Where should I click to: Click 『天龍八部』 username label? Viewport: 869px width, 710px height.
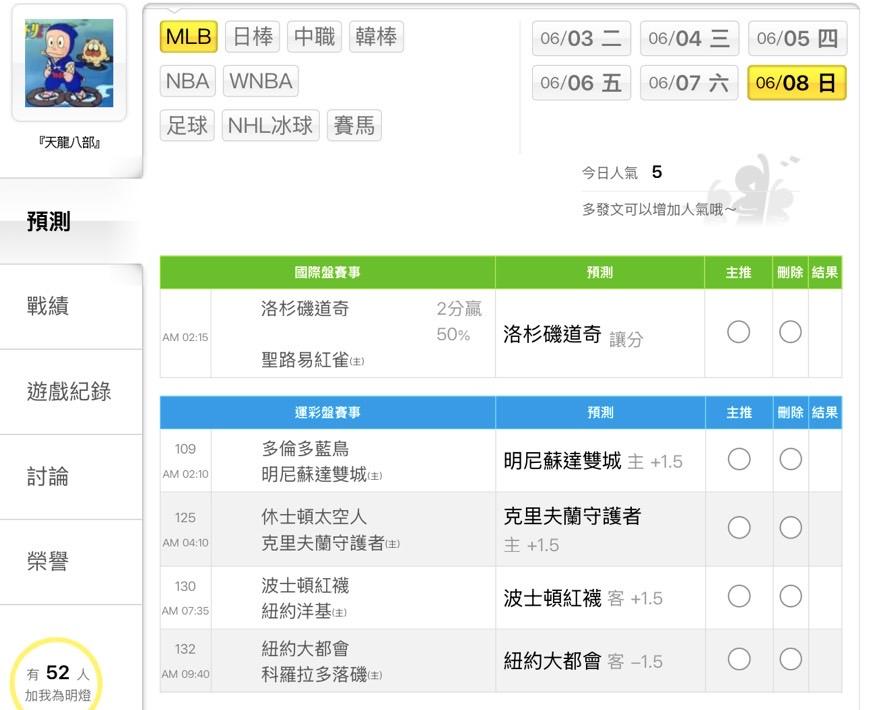point(69,142)
